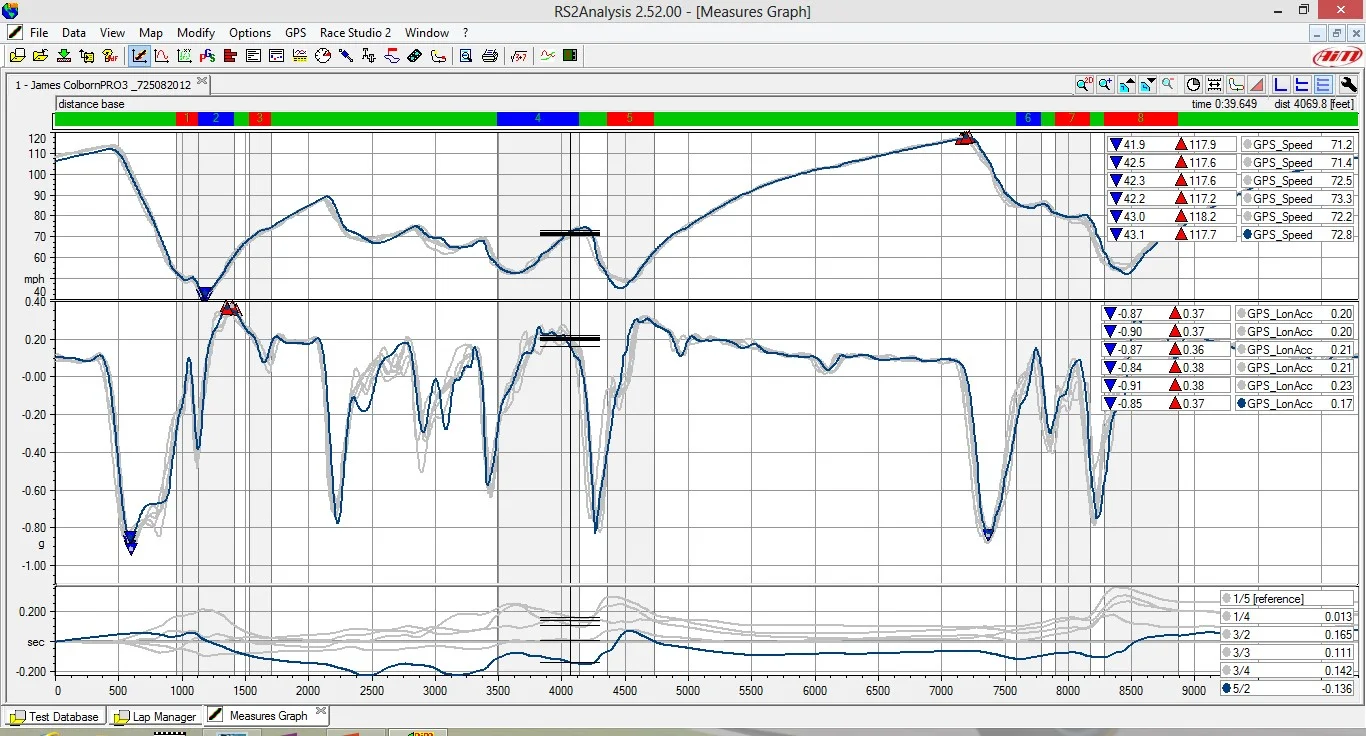Viewport: 1366px width, 736px height.
Task: Click the next track segment down-arrow icon
Action: (x=1148, y=85)
